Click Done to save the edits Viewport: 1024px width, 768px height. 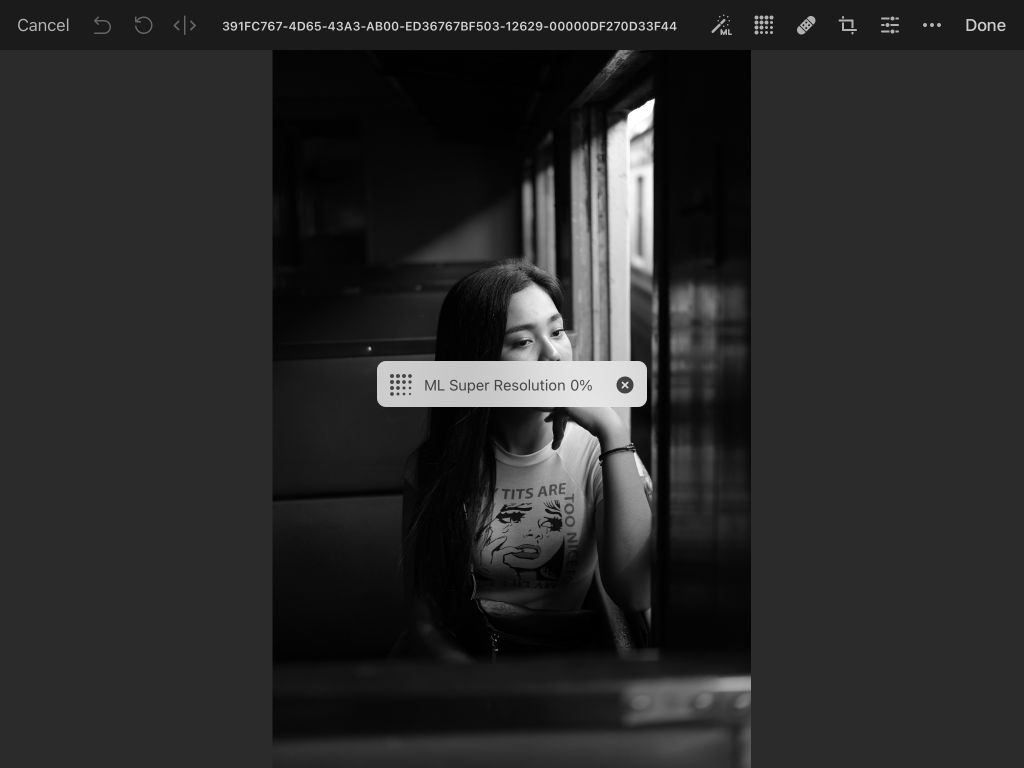coord(985,25)
